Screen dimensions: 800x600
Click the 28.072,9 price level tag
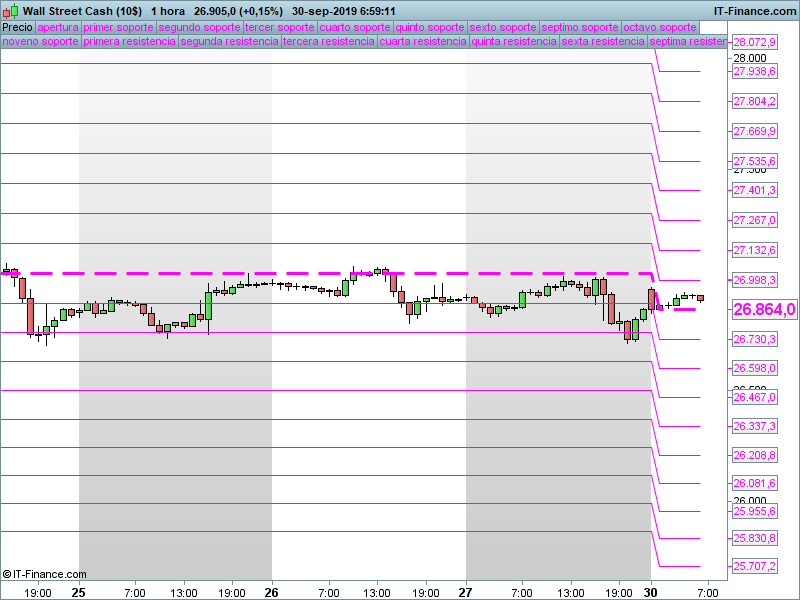[755, 42]
